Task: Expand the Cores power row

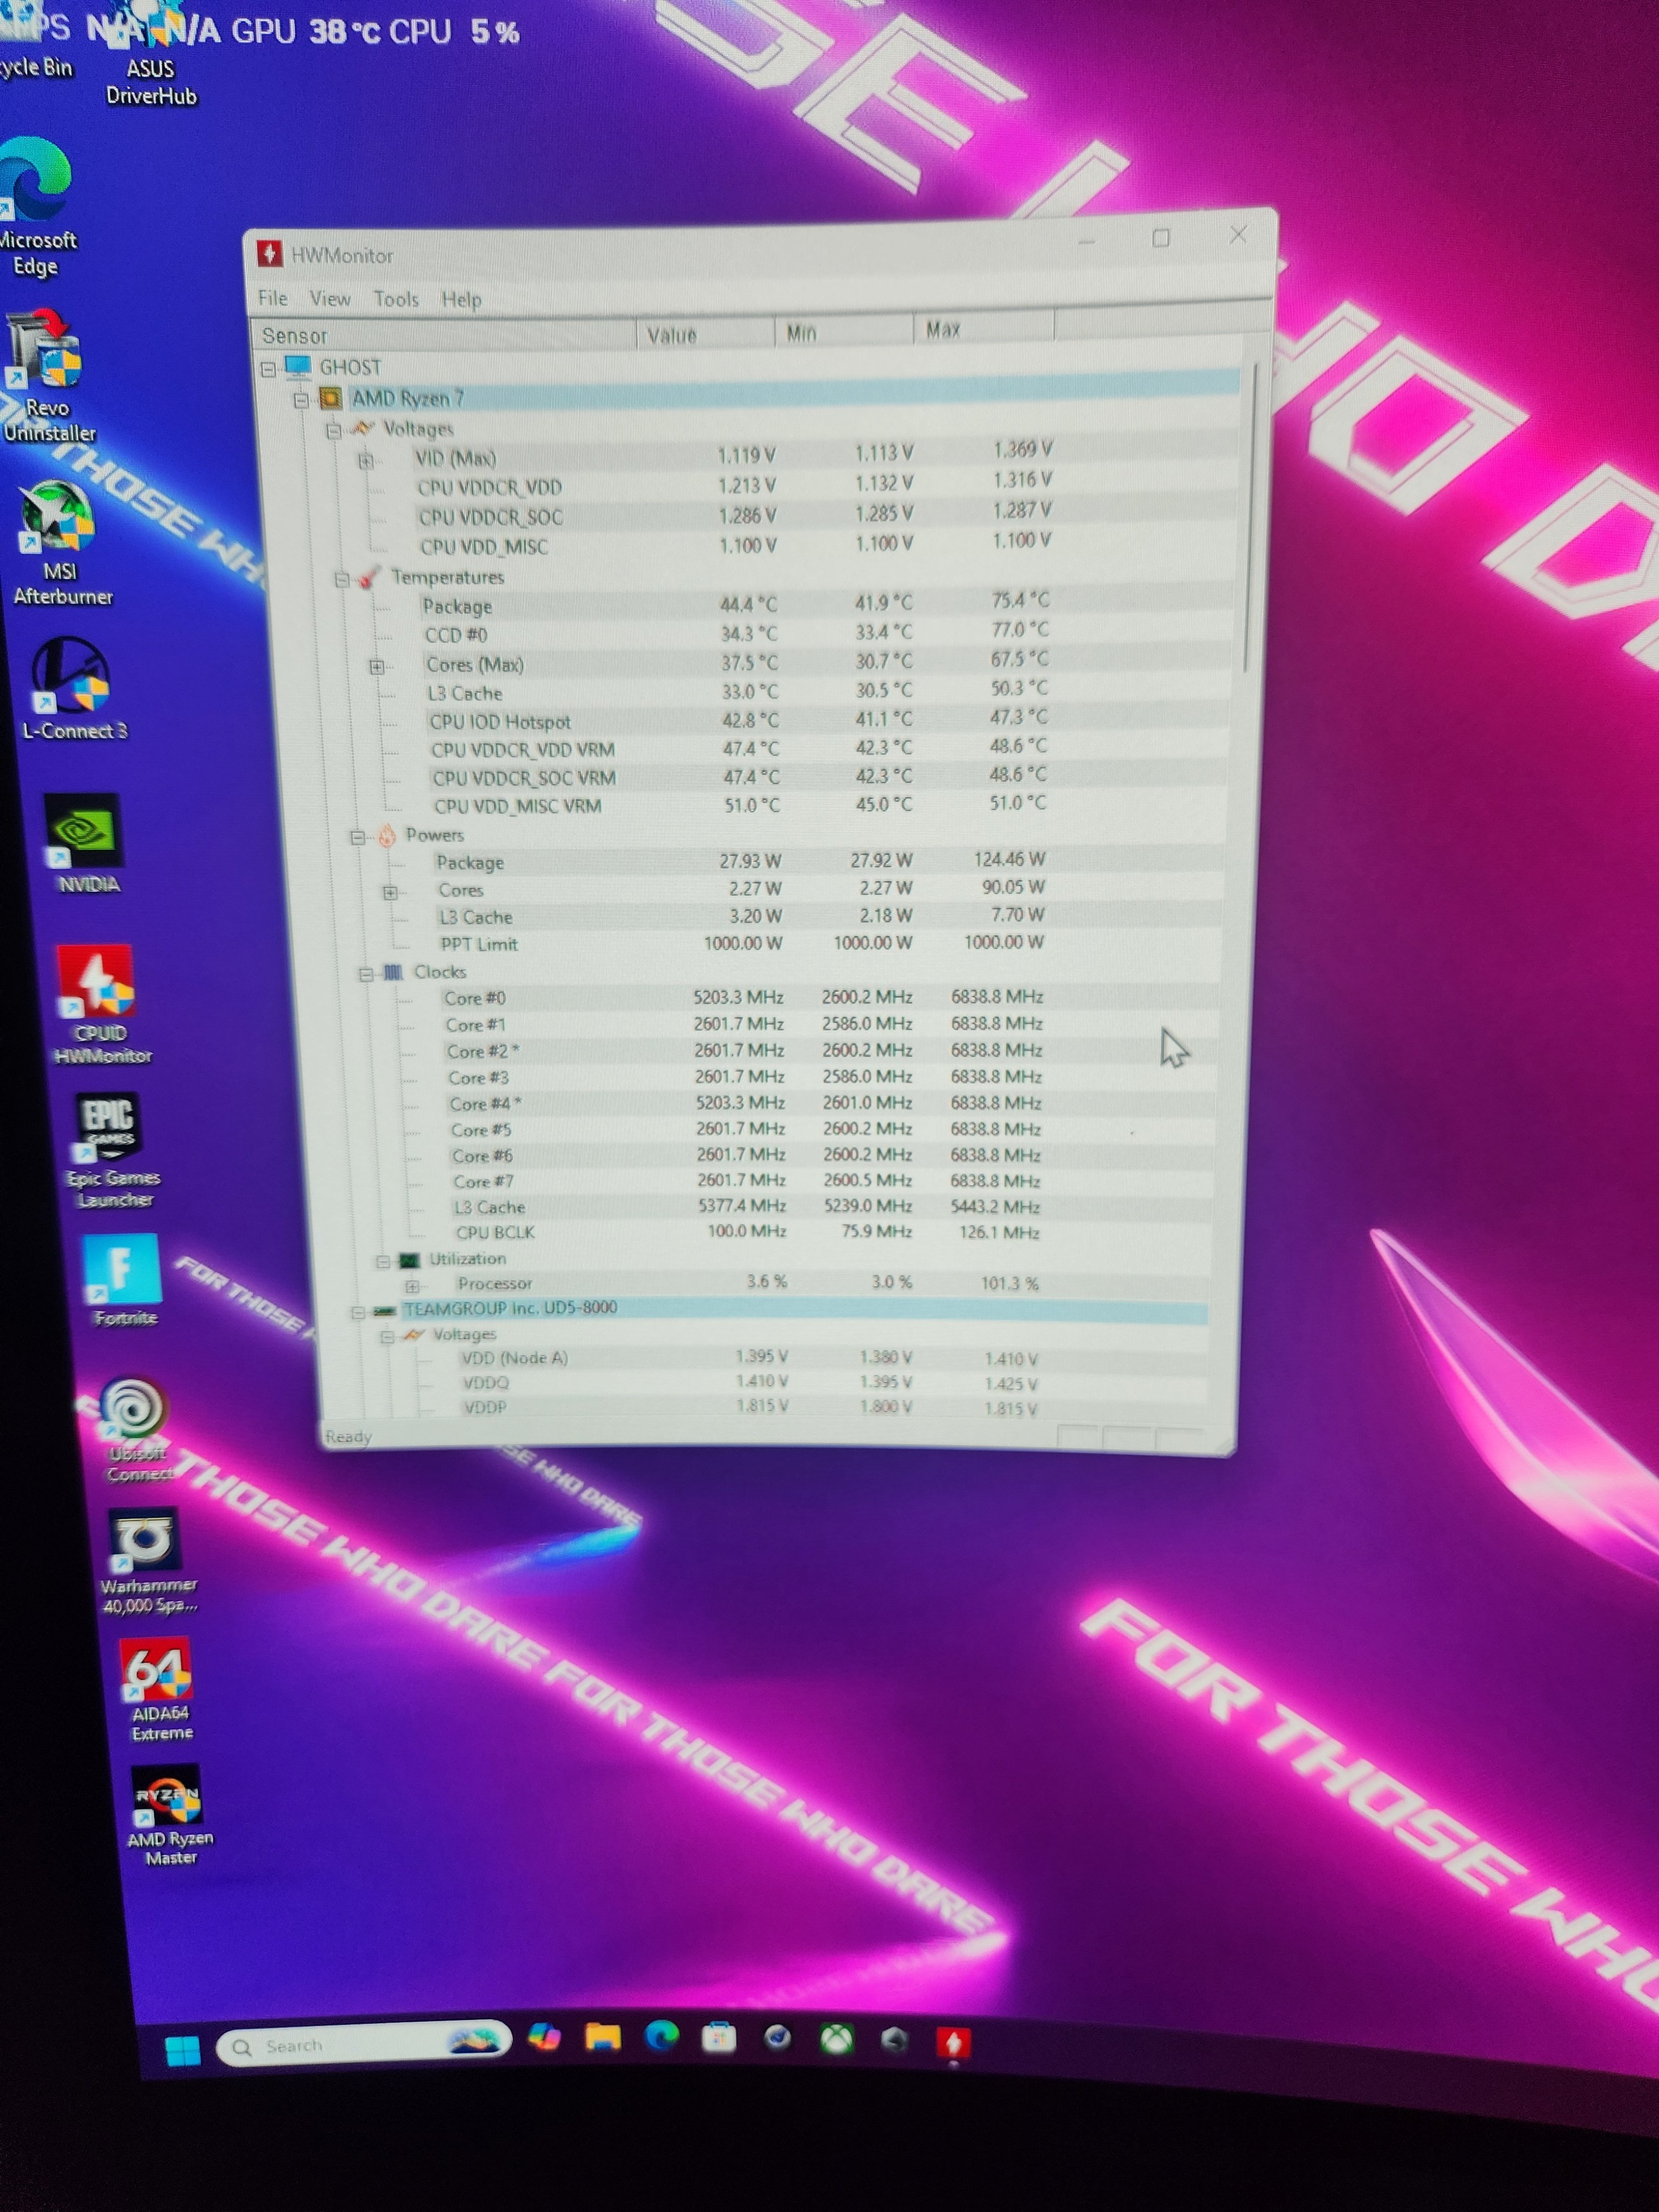Action: tap(391, 892)
